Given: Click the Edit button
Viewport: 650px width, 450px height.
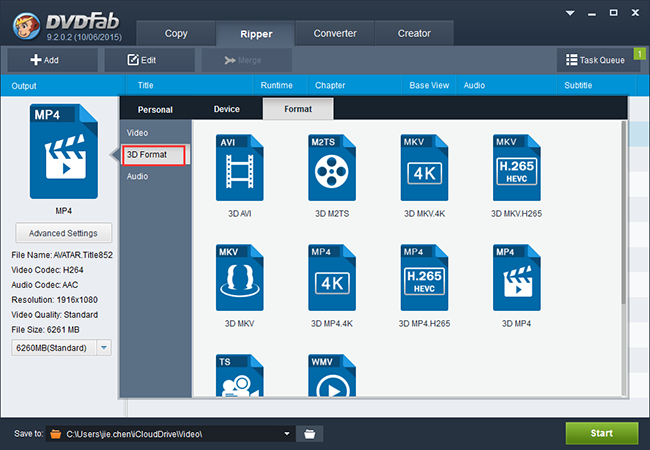Looking at the screenshot, I should click(149, 60).
